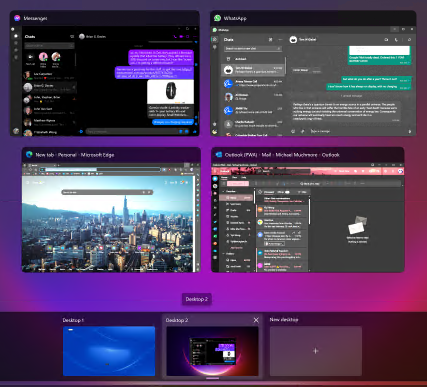Switch to Desktop 1 thumbnail
The width and height of the screenshot is (427, 387).
[109, 351]
